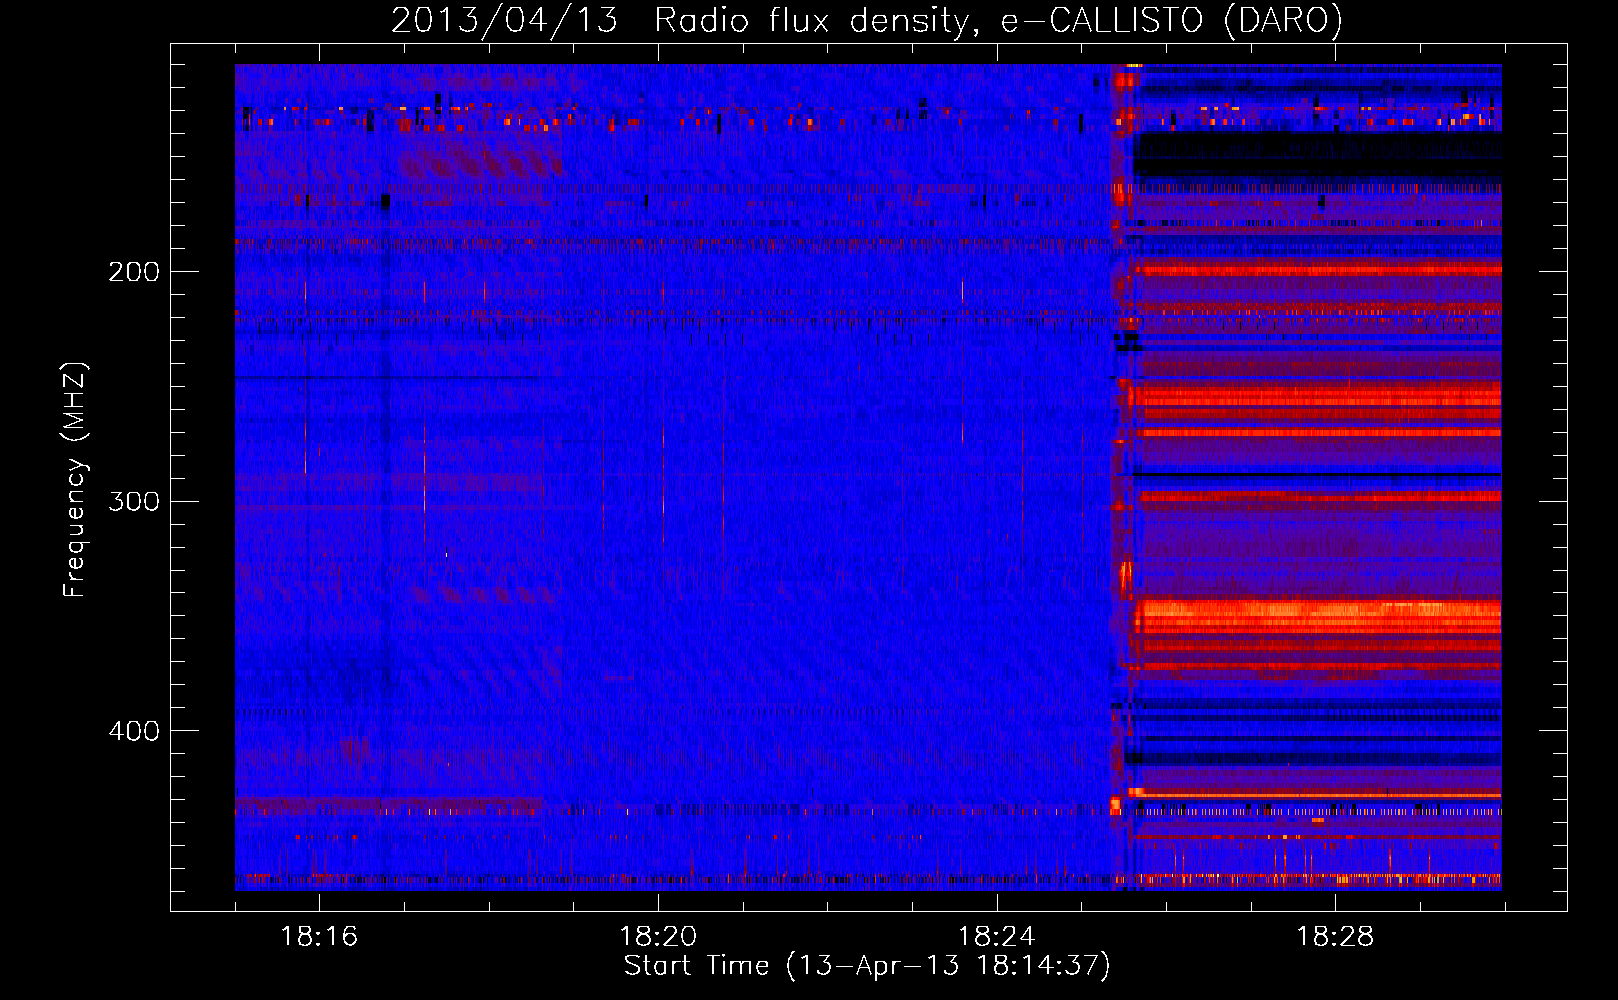This screenshot has height=1000, width=1618.
Task: Click the 18:20 time tick label
Action: (x=658, y=937)
